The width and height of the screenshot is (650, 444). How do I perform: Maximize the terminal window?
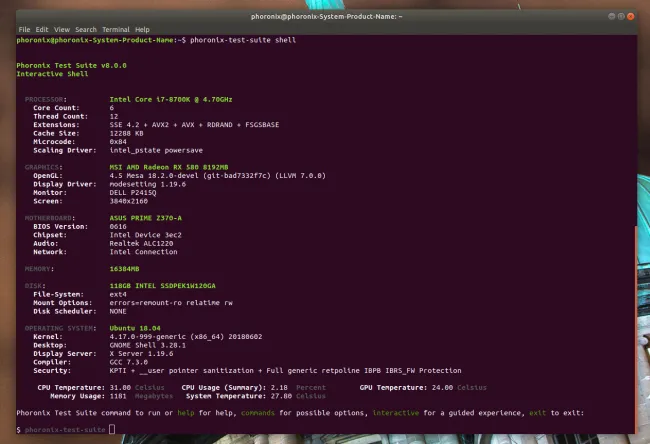click(621, 16)
